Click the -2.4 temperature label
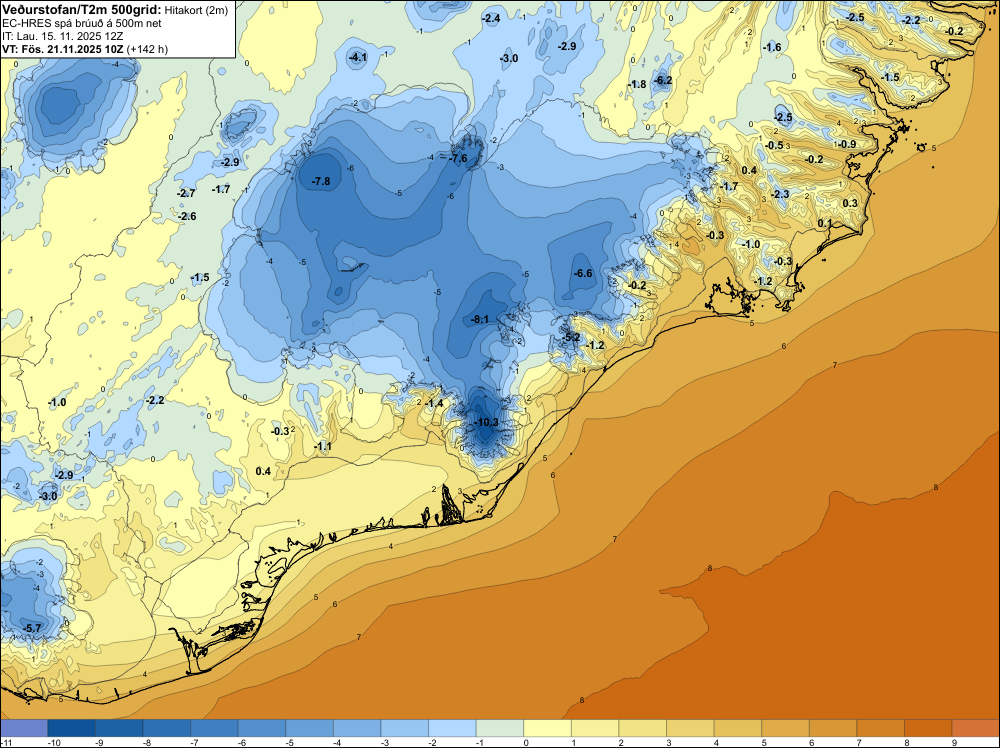Image resolution: width=1000 pixels, height=748 pixels. (x=490, y=18)
